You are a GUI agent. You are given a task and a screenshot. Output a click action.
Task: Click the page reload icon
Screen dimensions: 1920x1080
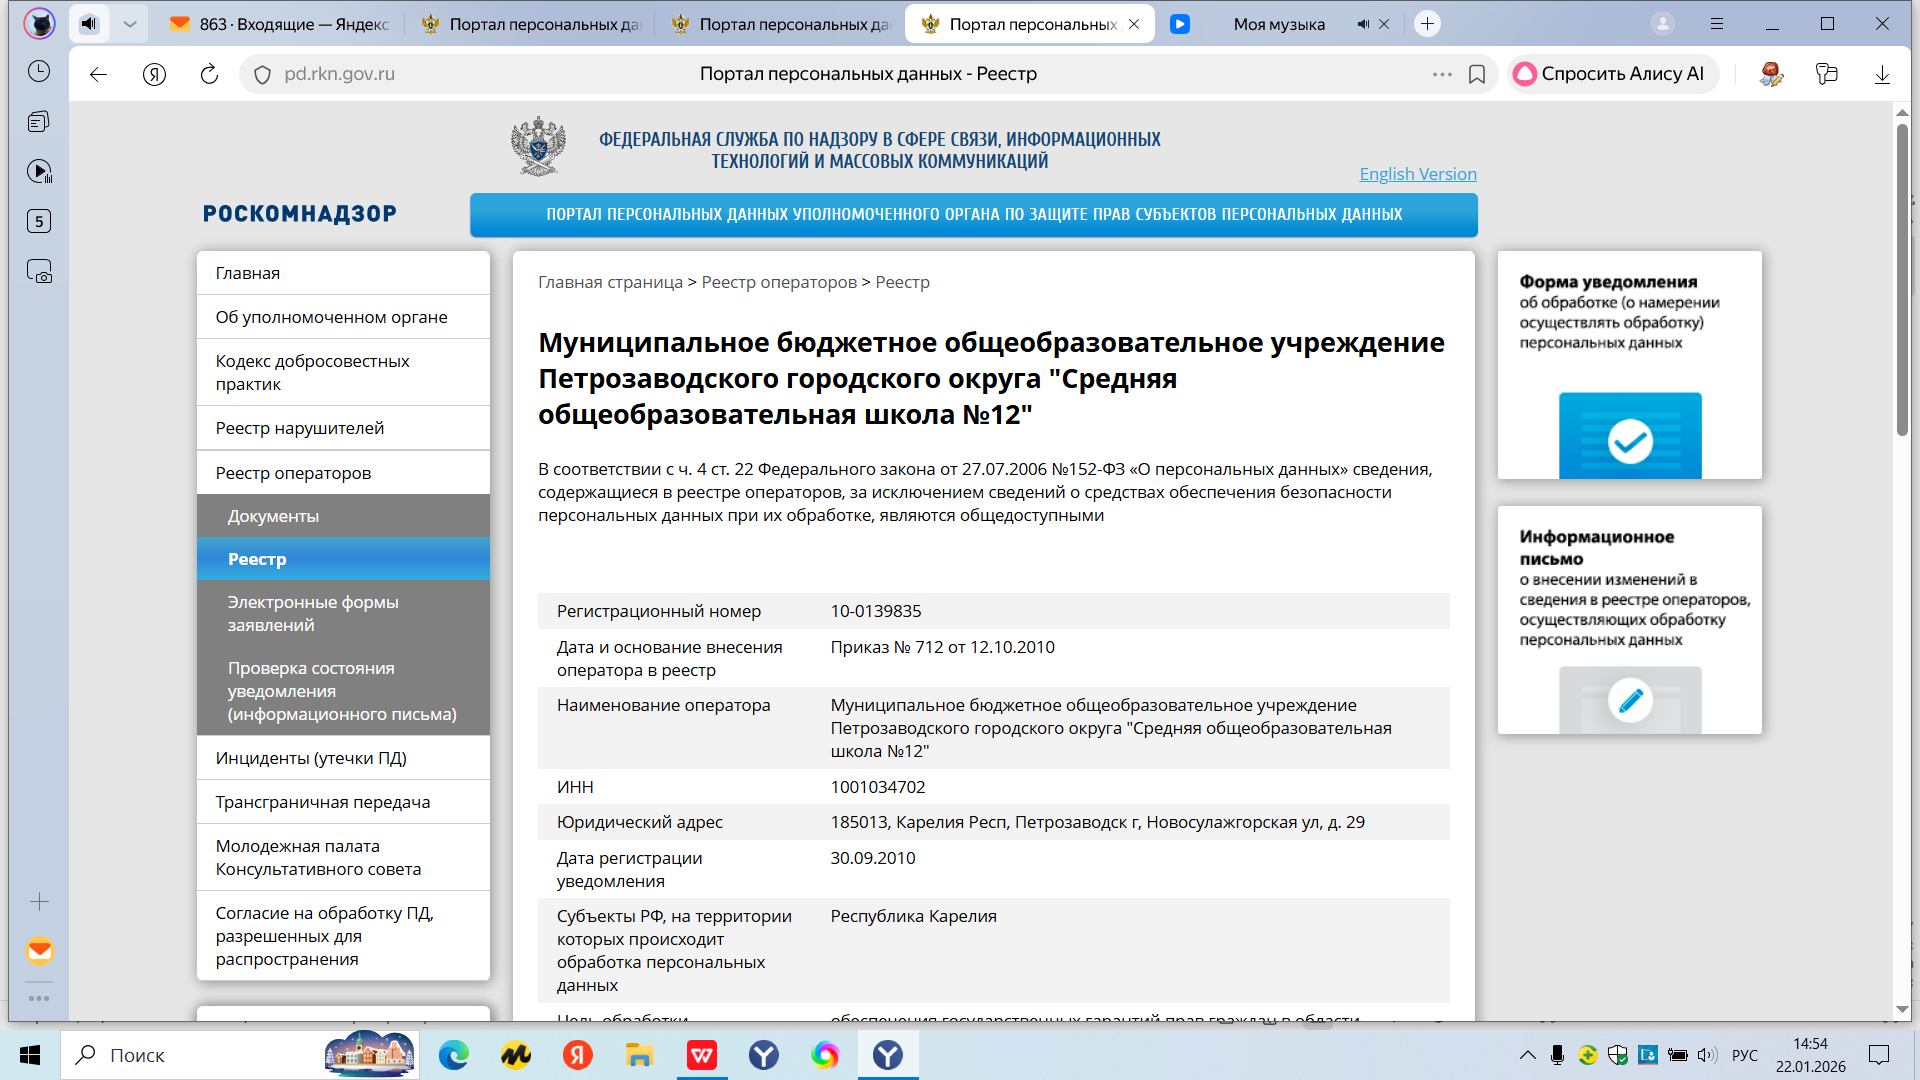coord(209,74)
